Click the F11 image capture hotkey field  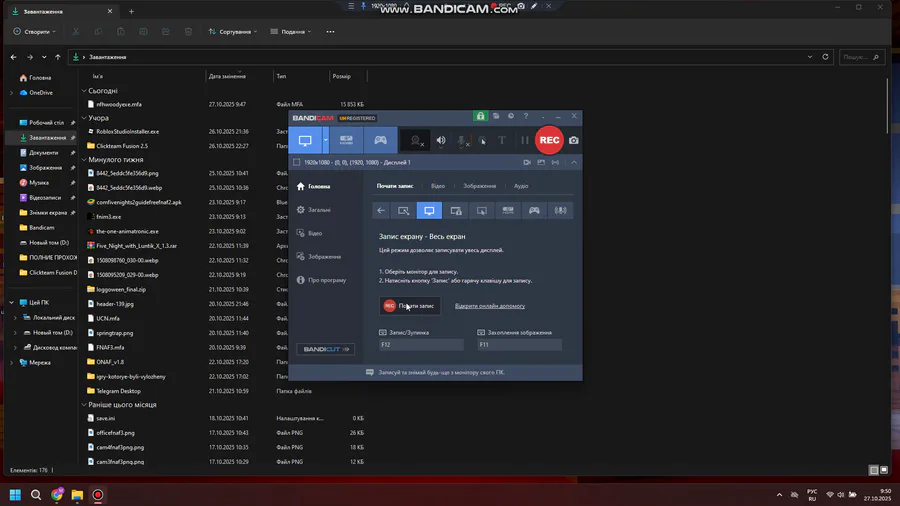coord(519,345)
